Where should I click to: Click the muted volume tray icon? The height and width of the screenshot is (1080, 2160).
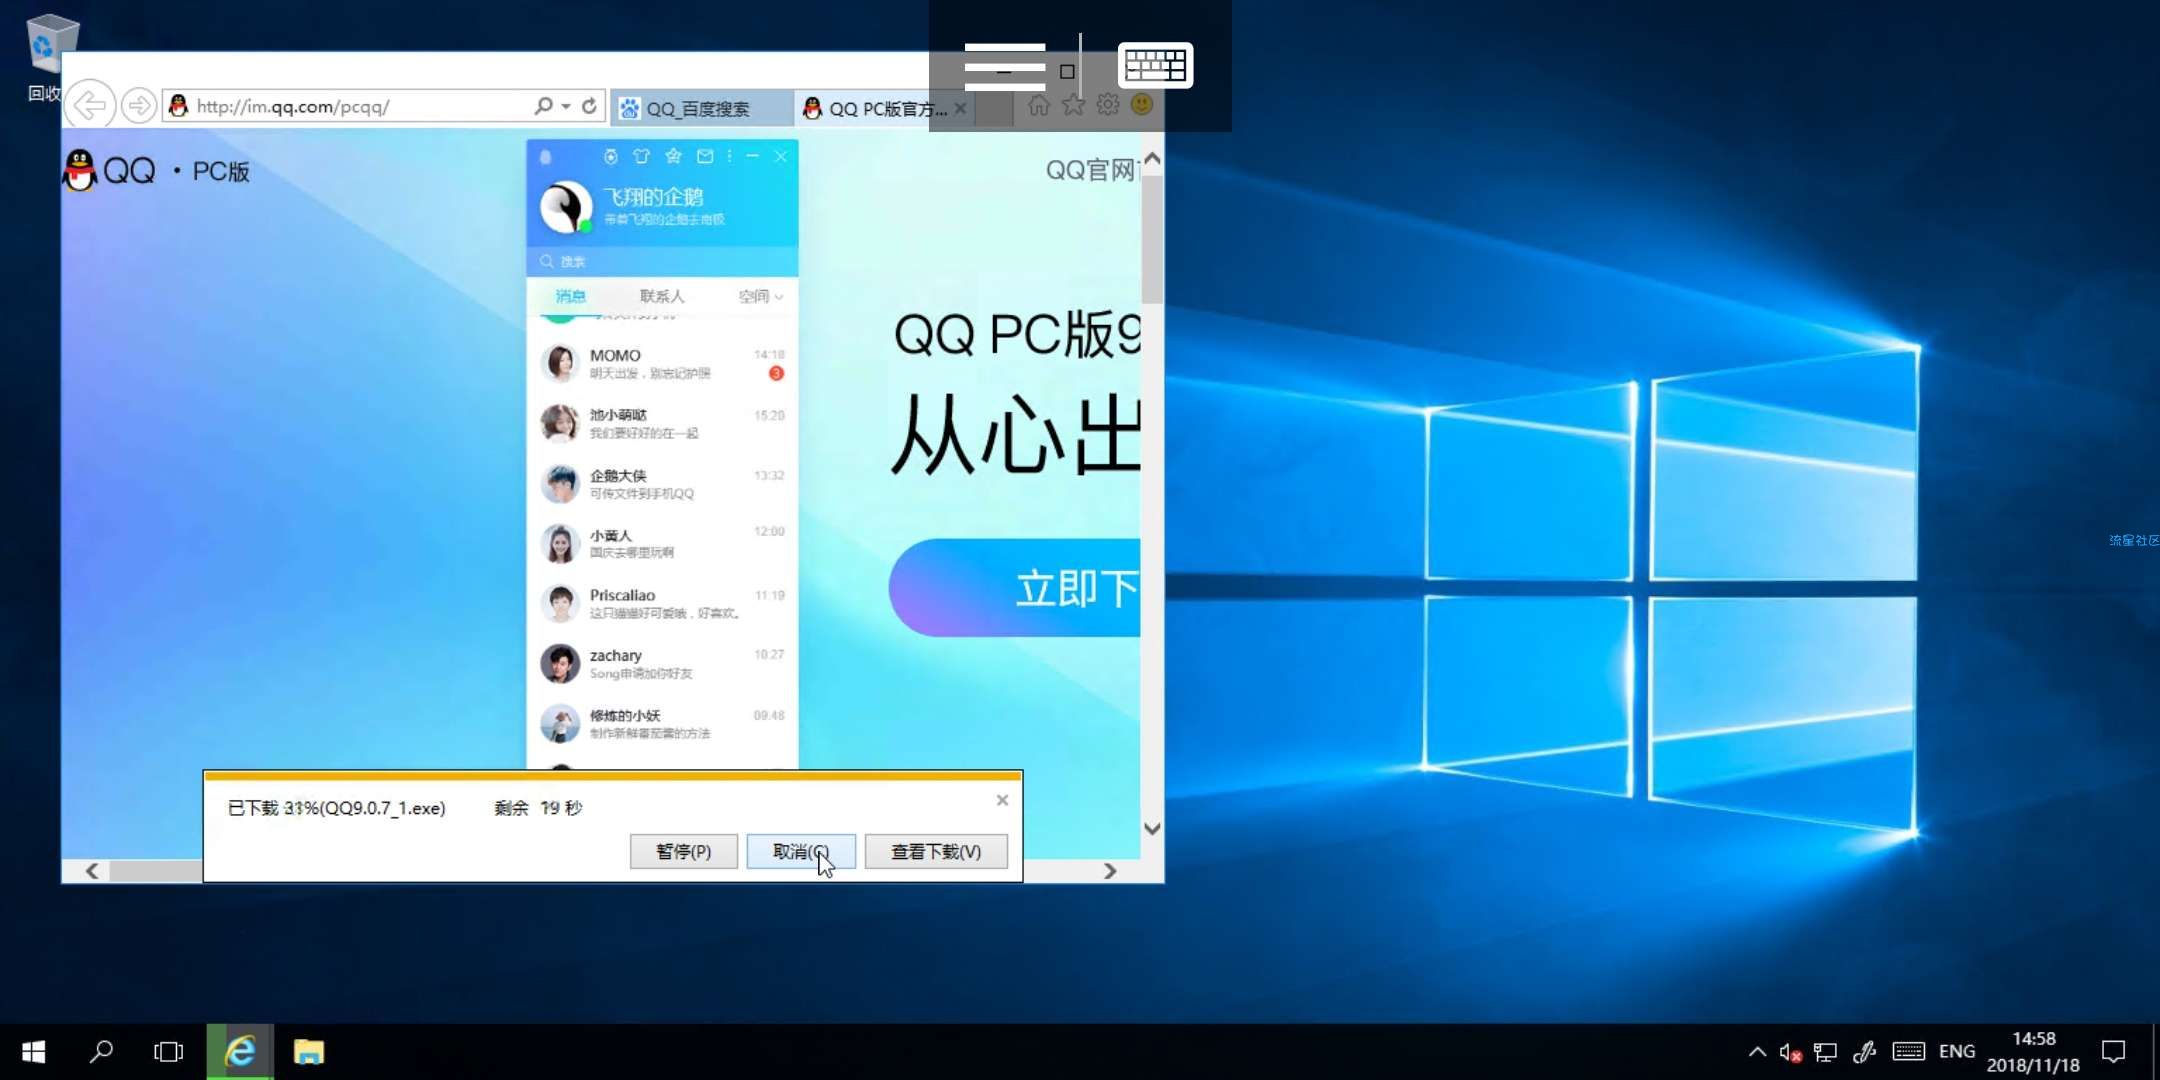1789,1052
